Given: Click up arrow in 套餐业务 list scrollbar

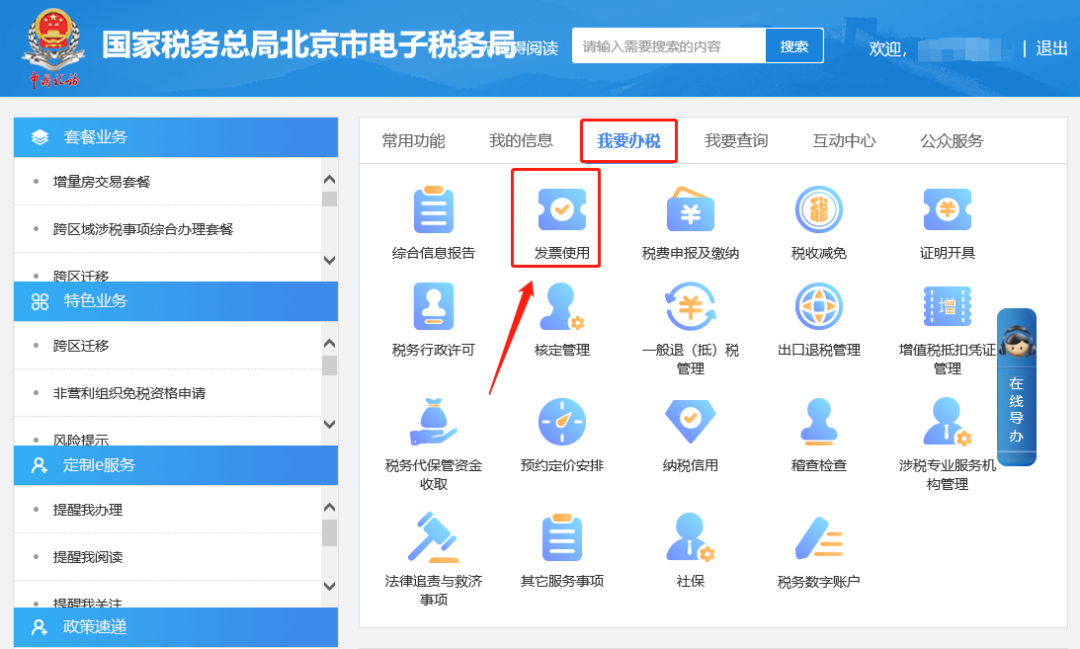Looking at the screenshot, I should point(329,180).
